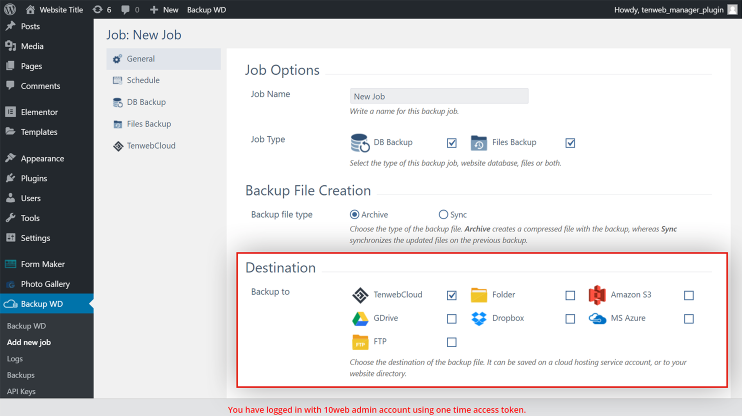Click the Google Drive icon
This screenshot has height=416, width=742.
click(360, 319)
